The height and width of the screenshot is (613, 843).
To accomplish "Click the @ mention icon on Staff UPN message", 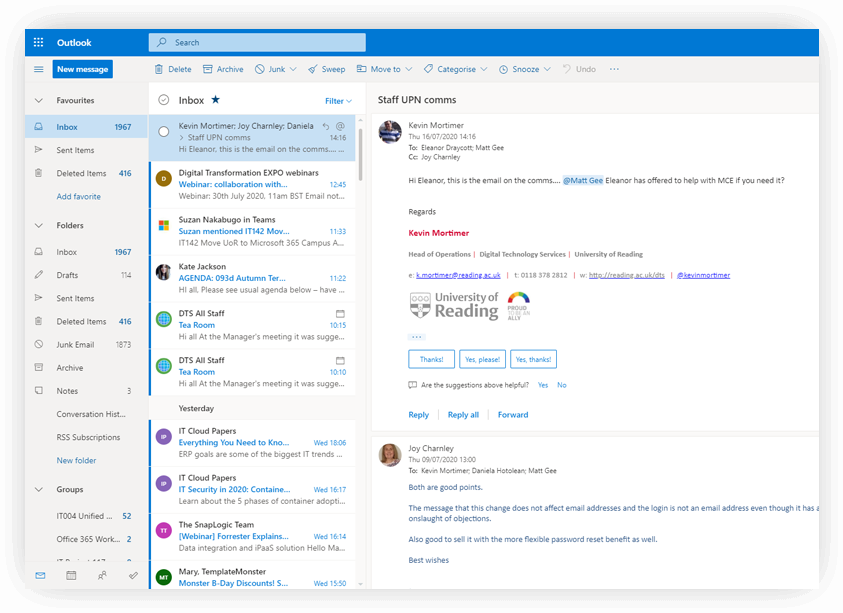I will (x=340, y=126).
